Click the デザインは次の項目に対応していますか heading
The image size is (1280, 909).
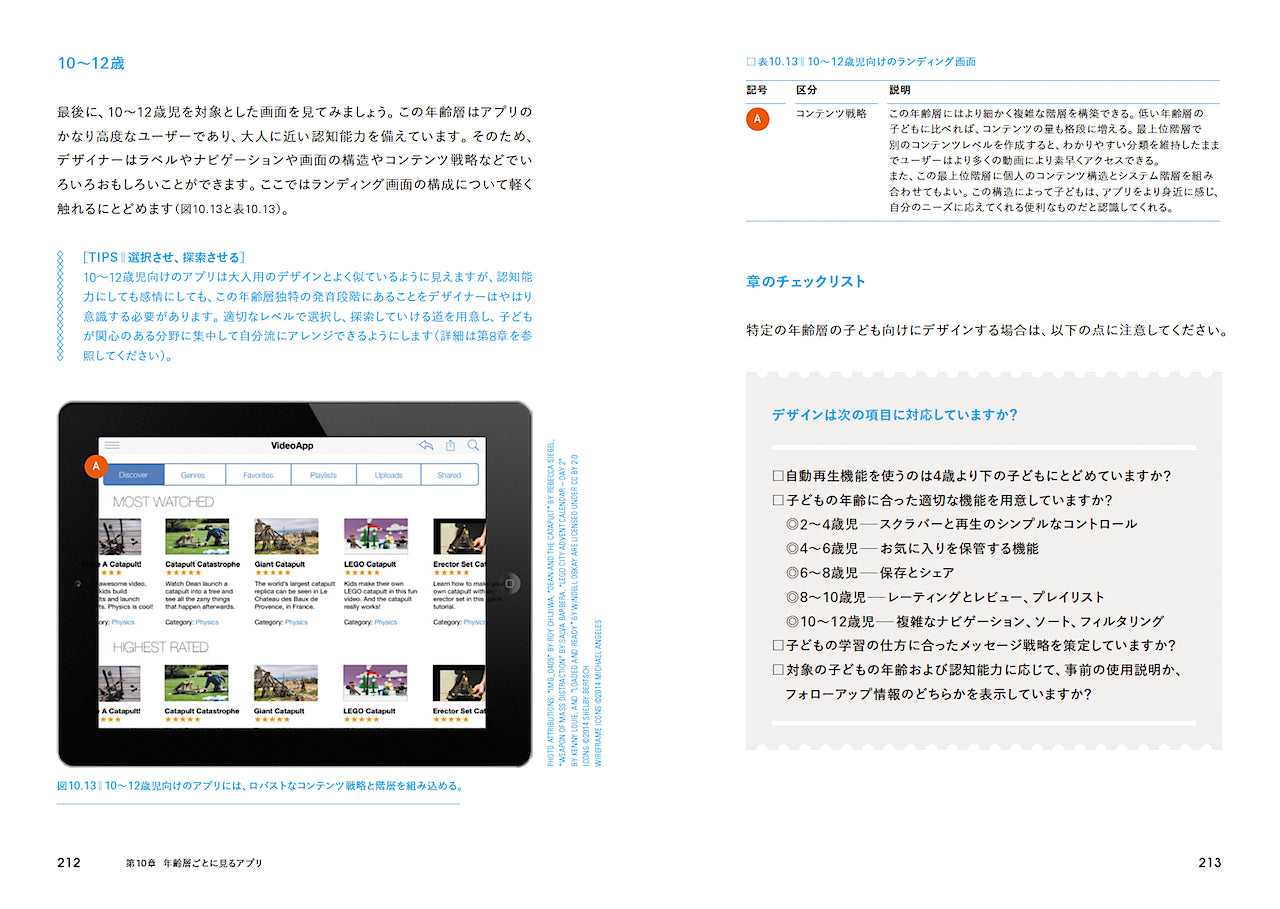pos(894,414)
